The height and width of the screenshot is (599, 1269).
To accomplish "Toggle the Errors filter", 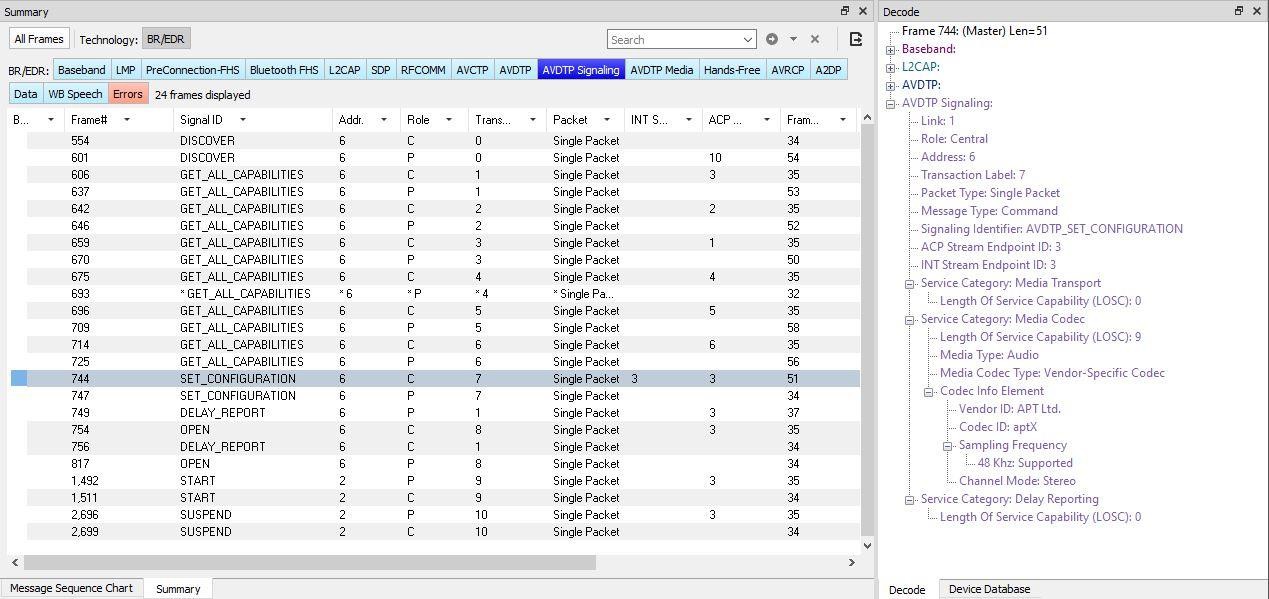I will pyautogui.click(x=128, y=94).
